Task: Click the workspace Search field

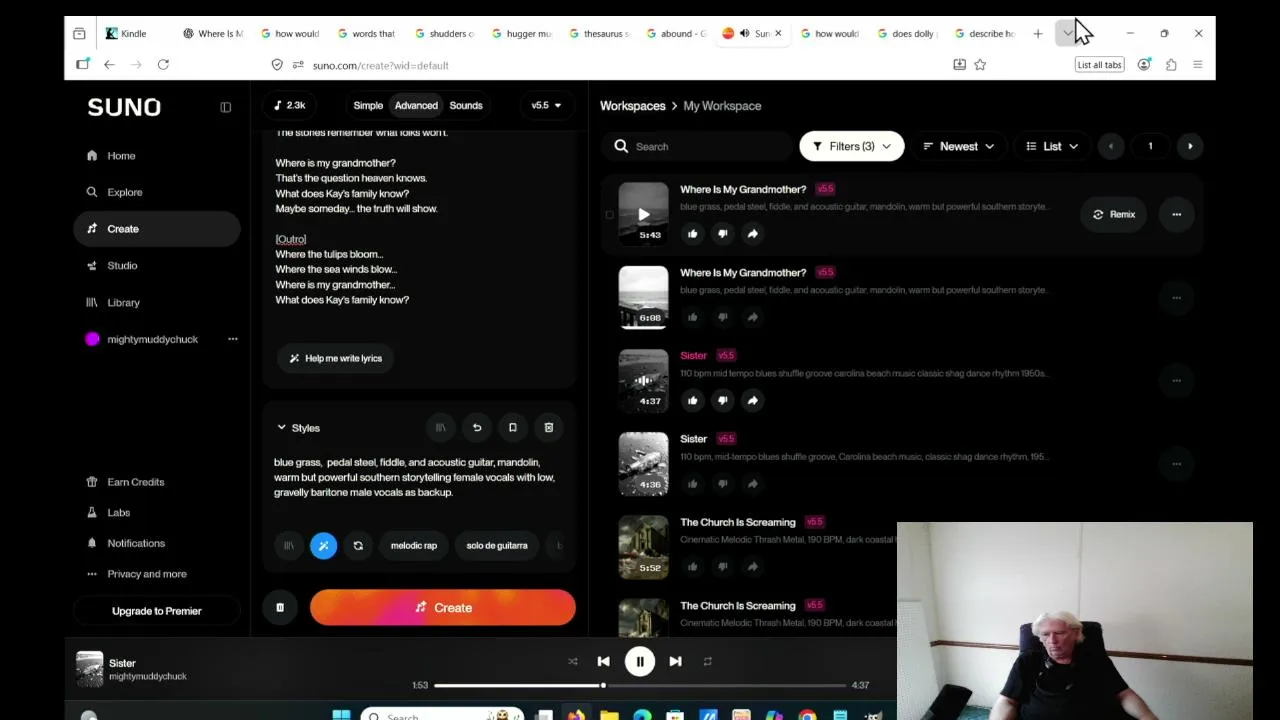Action: click(697, 147)
